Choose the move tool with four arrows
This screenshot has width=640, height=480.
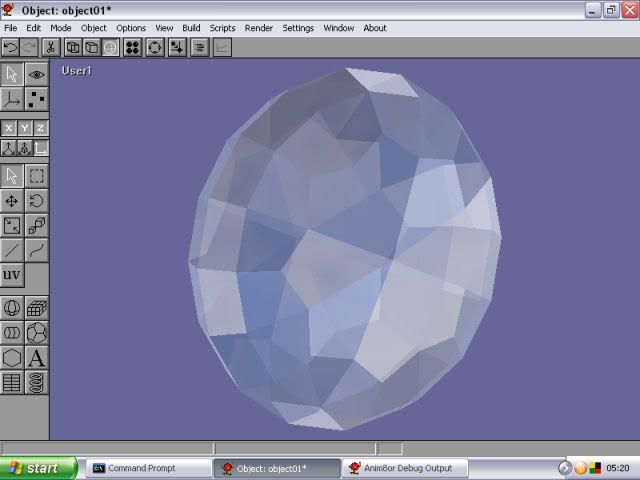click(12, 201)
